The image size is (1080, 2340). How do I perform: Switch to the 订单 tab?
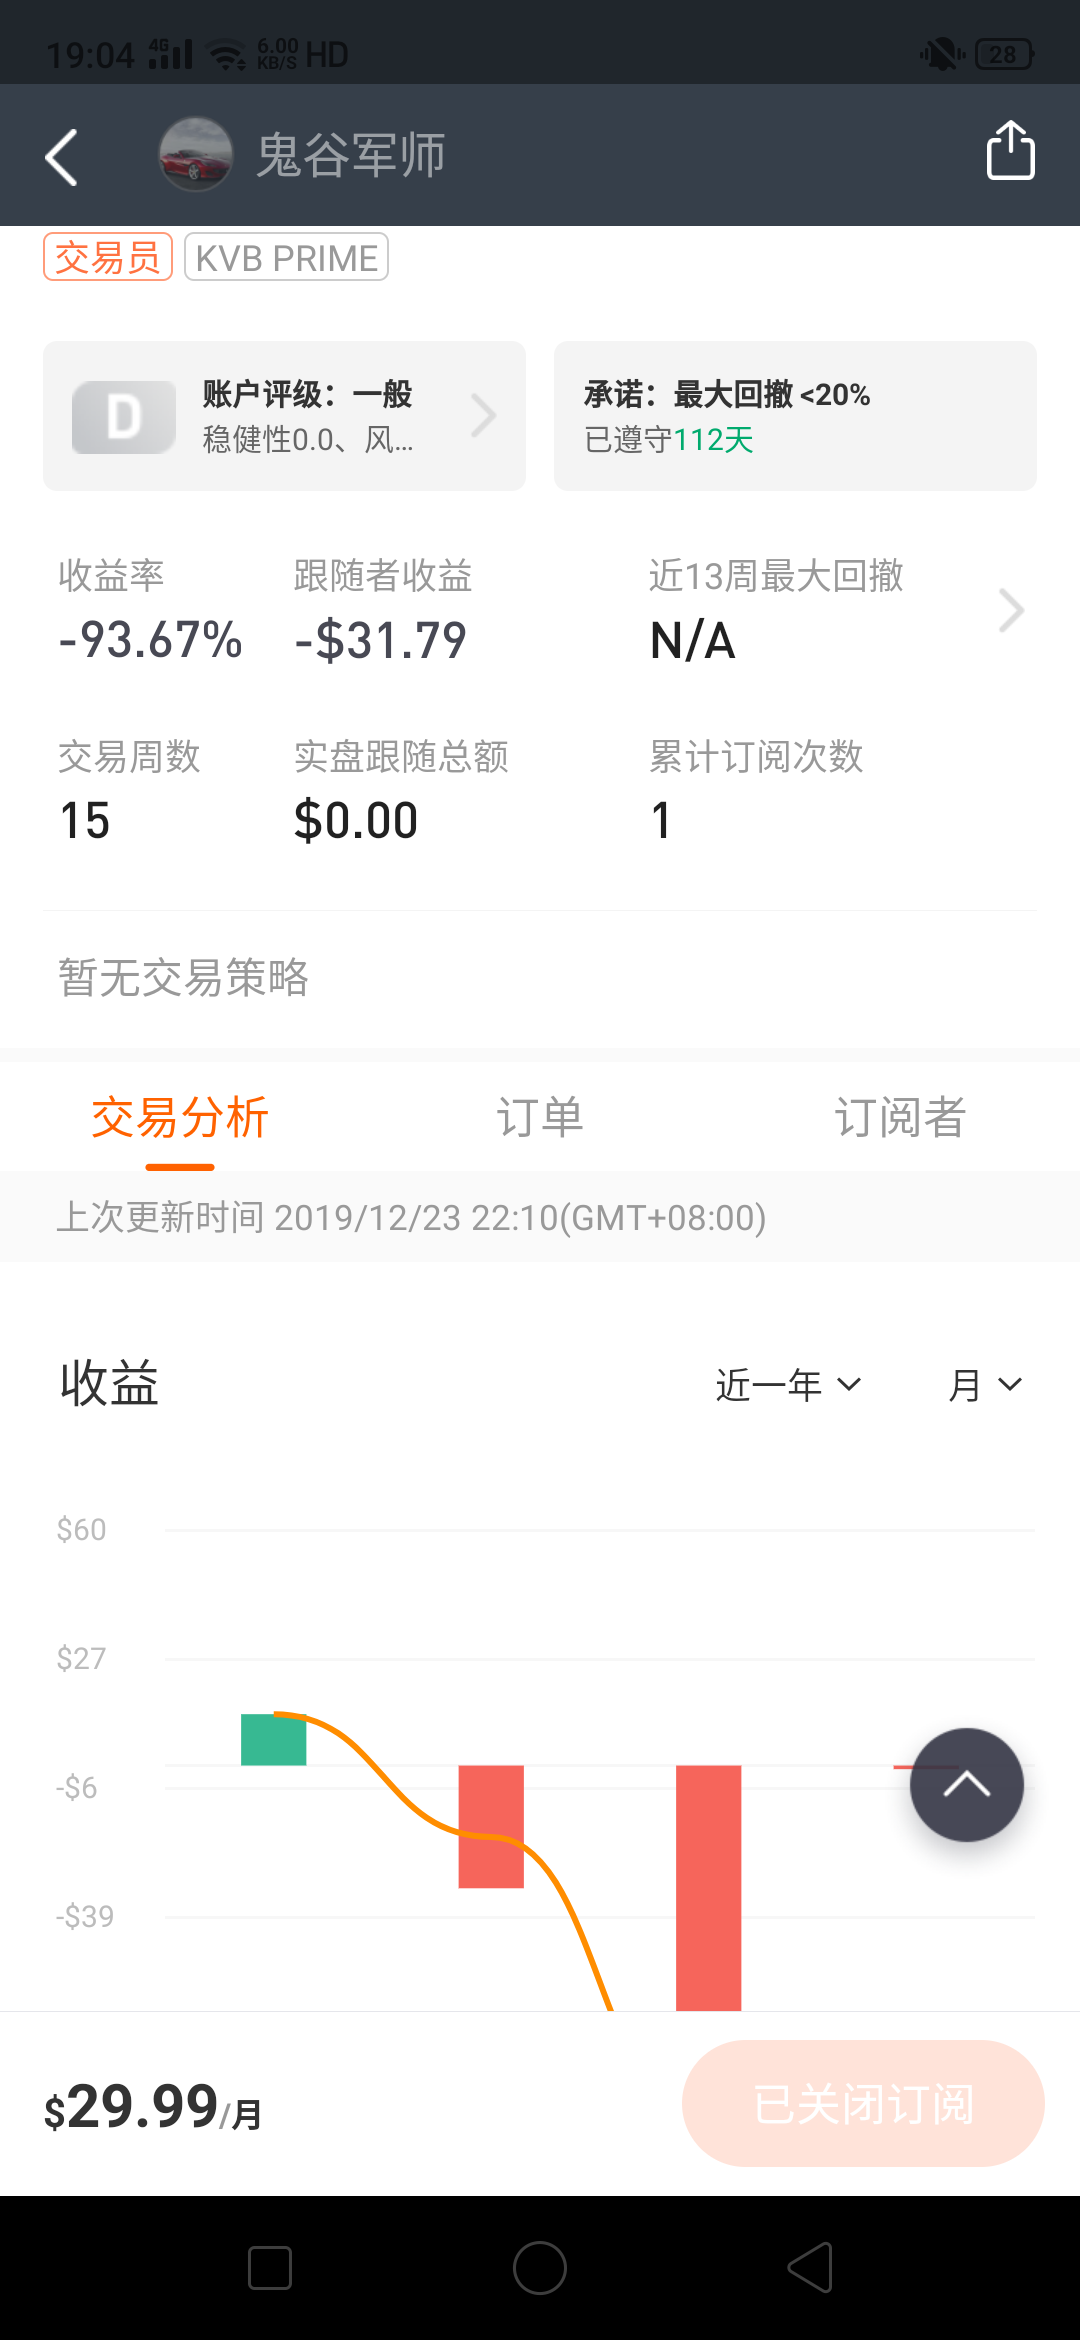[540, 1117]
